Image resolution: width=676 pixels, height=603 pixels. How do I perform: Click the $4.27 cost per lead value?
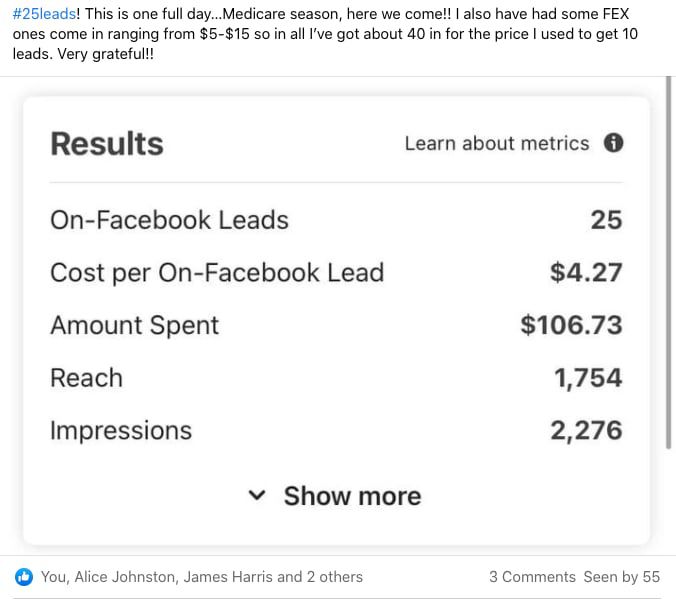[586, 273]
